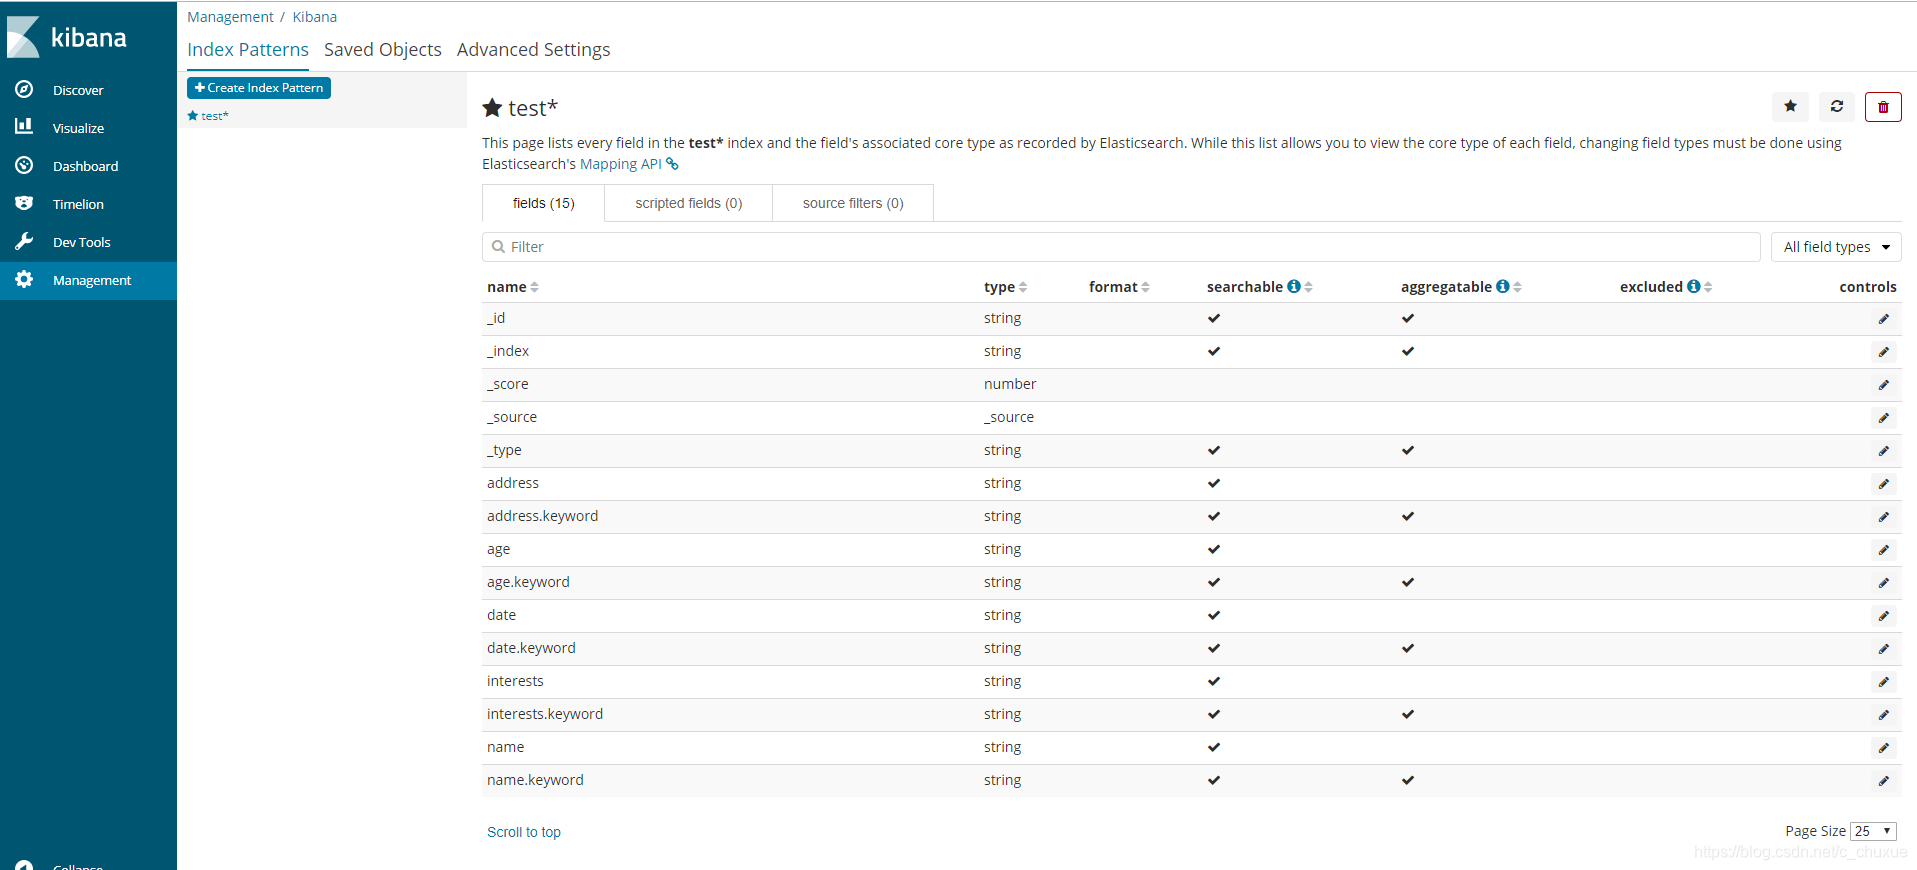Click 'date.keyword' field name
This screenshot has height=870, width=1917.
[531, 648]
